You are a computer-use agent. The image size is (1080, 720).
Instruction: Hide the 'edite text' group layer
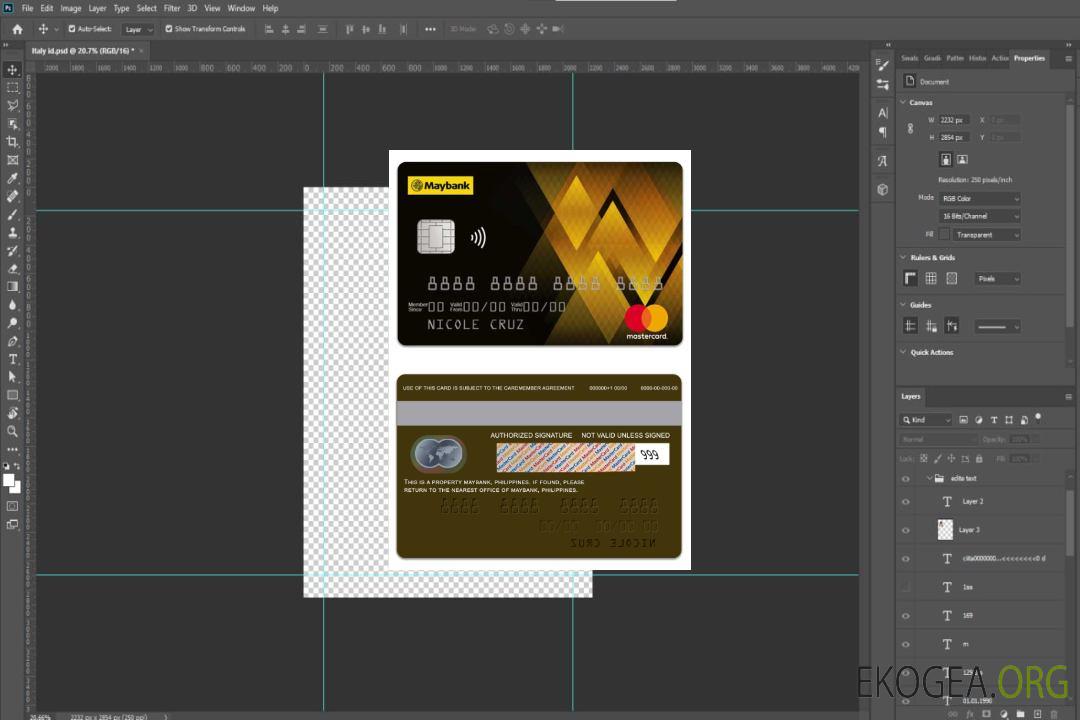tap(906, 479)
